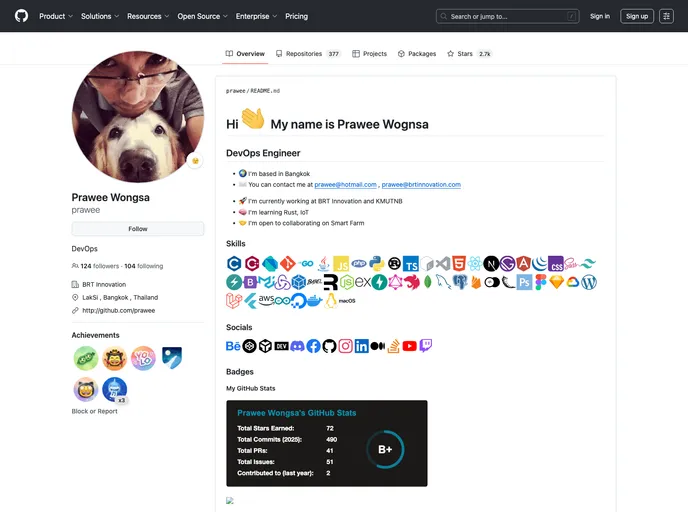The width and height of the screenshot is (688, 512).
Task: Expand the Product menu
Action: [56, 16]
